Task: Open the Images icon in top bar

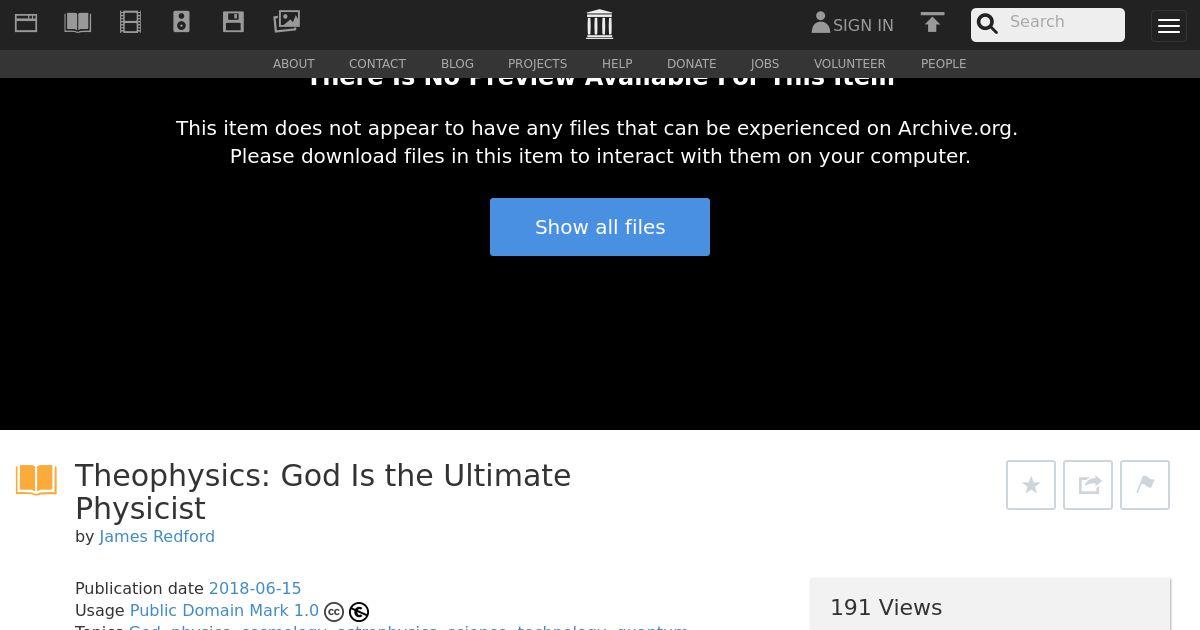Action: [287, 21]
